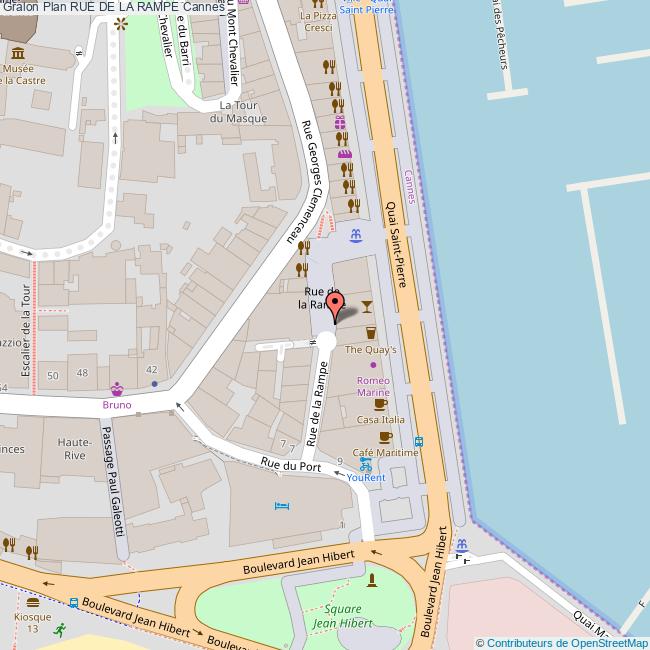Click the hotel bed icon below Rue du Port

(x=282, y=506)
